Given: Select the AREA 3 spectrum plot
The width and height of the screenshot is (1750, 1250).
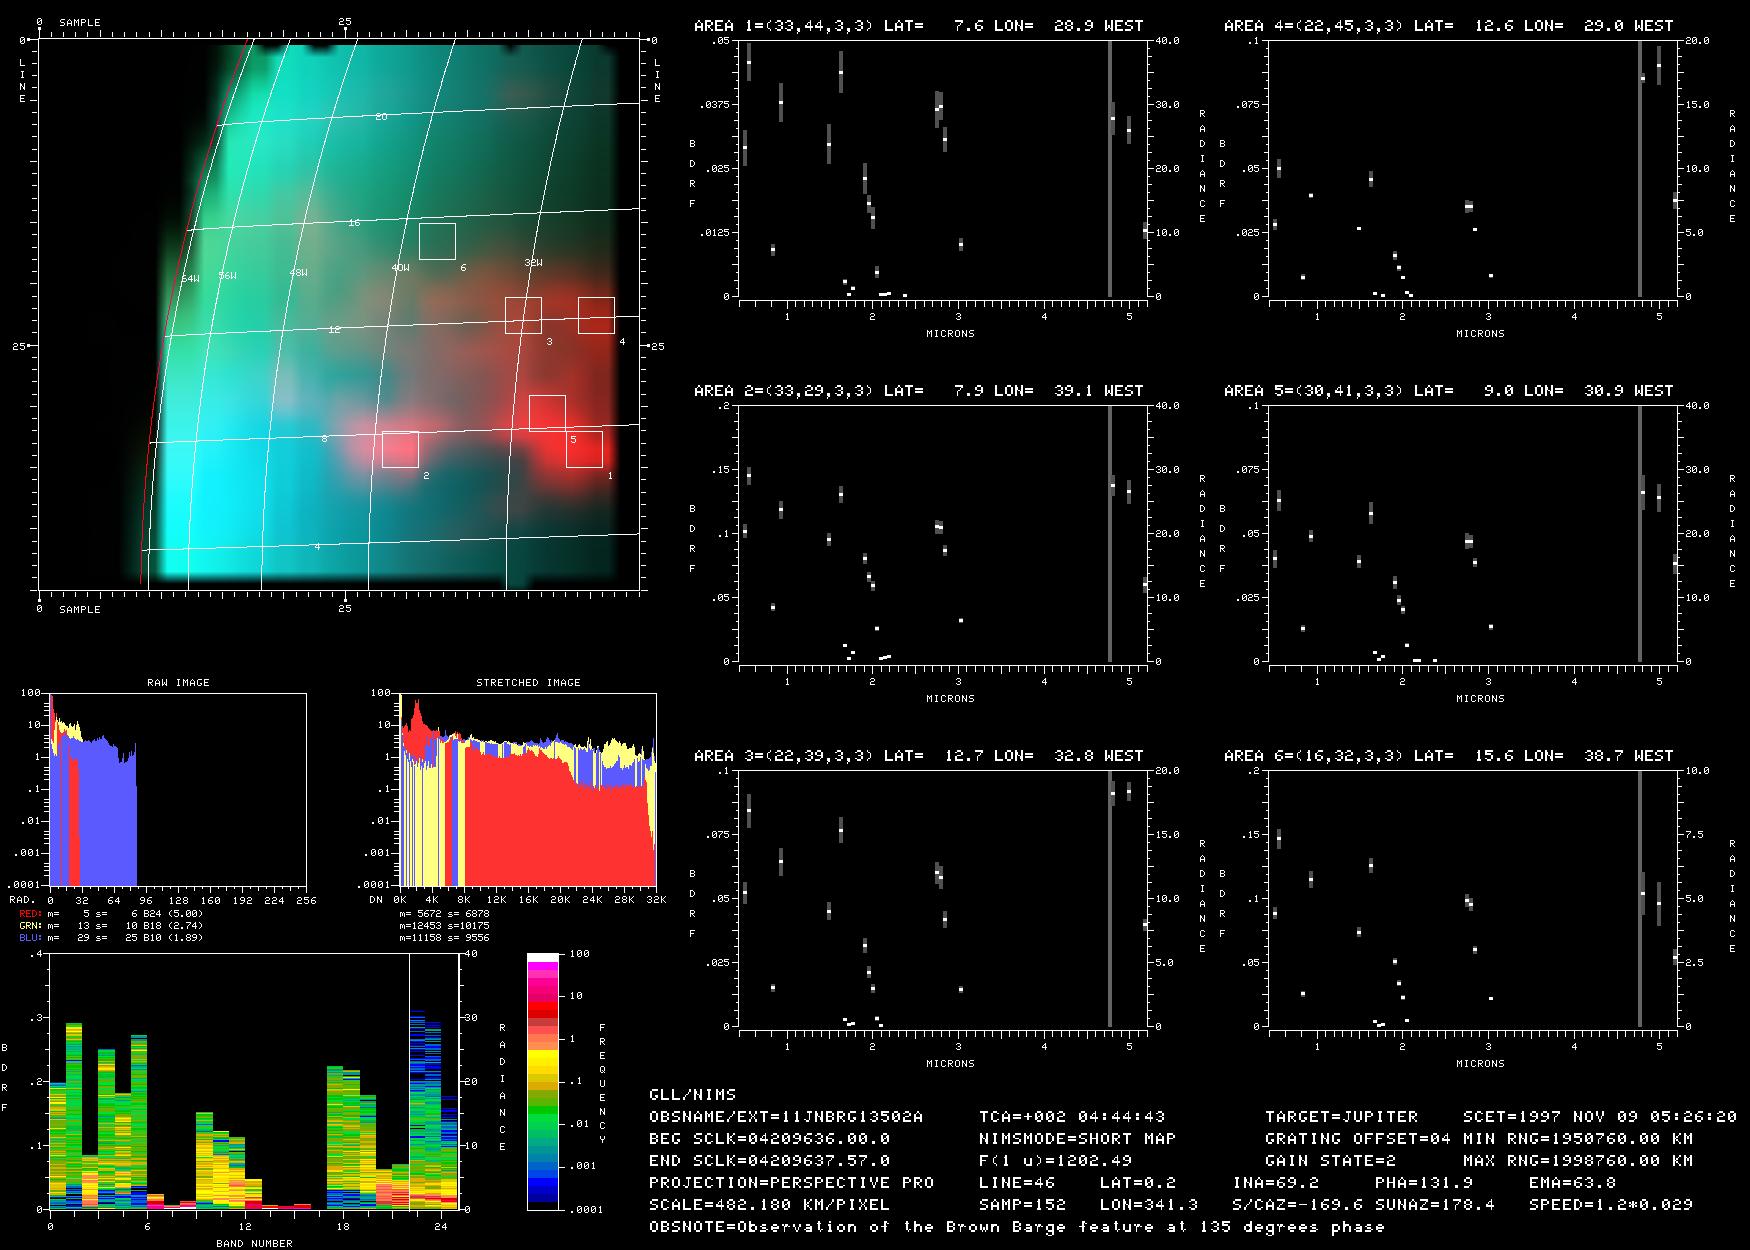Looking at the screenshot, I should pyautogui.click(x=940, y=899).
